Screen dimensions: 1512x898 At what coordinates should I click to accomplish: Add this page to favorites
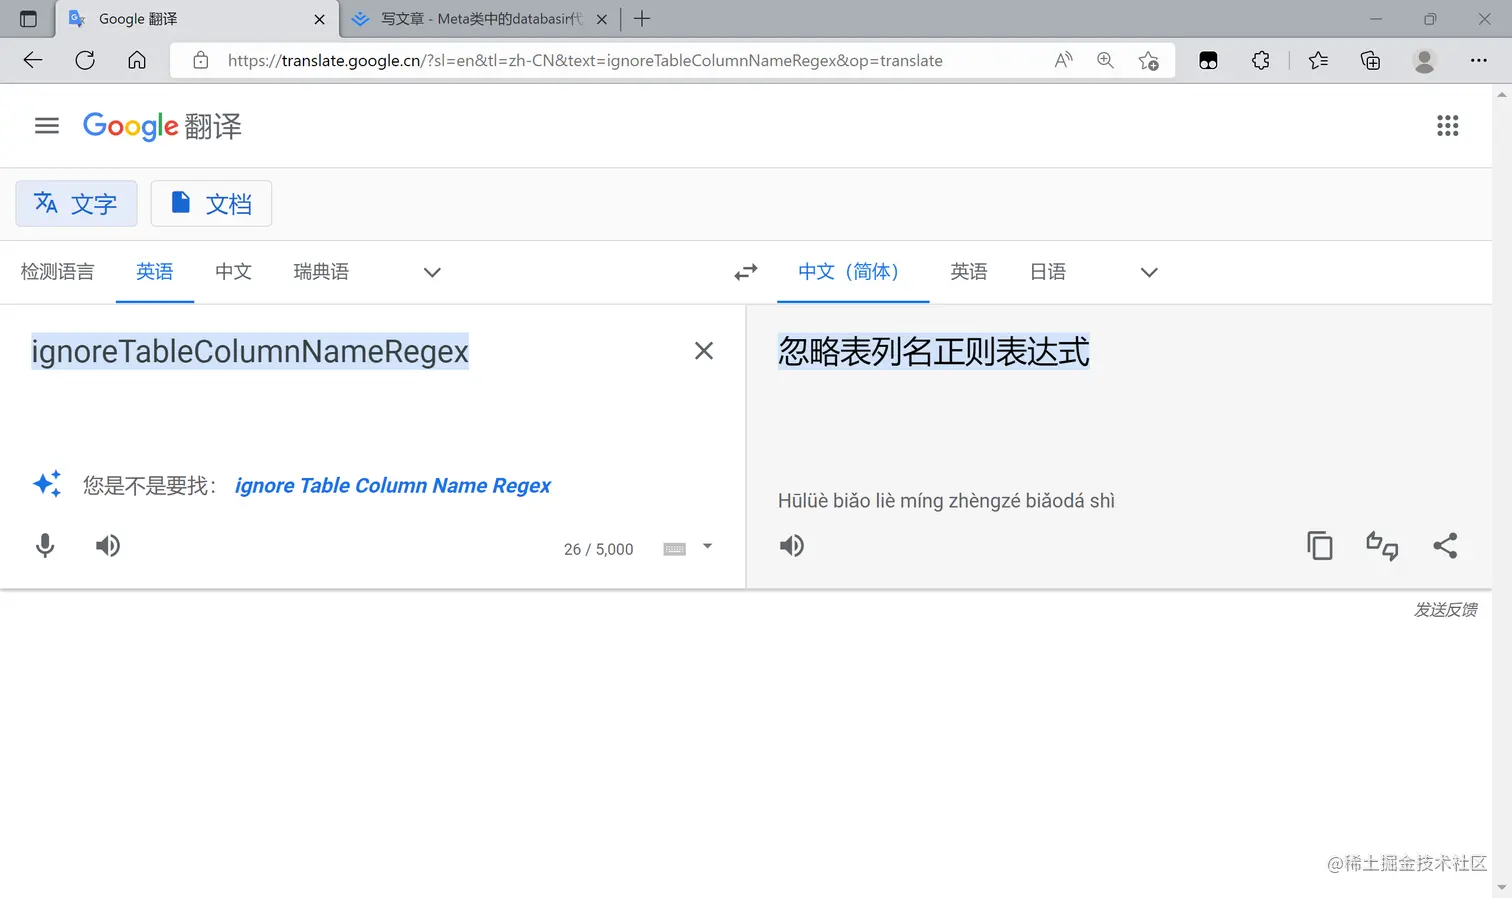coord(1149,61)
